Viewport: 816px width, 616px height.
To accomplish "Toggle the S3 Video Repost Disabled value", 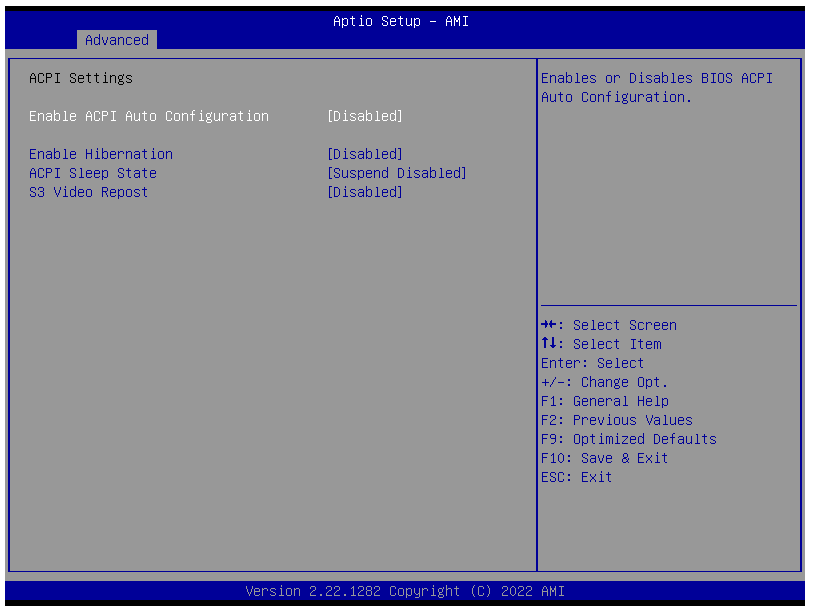I will pos(365,192).
